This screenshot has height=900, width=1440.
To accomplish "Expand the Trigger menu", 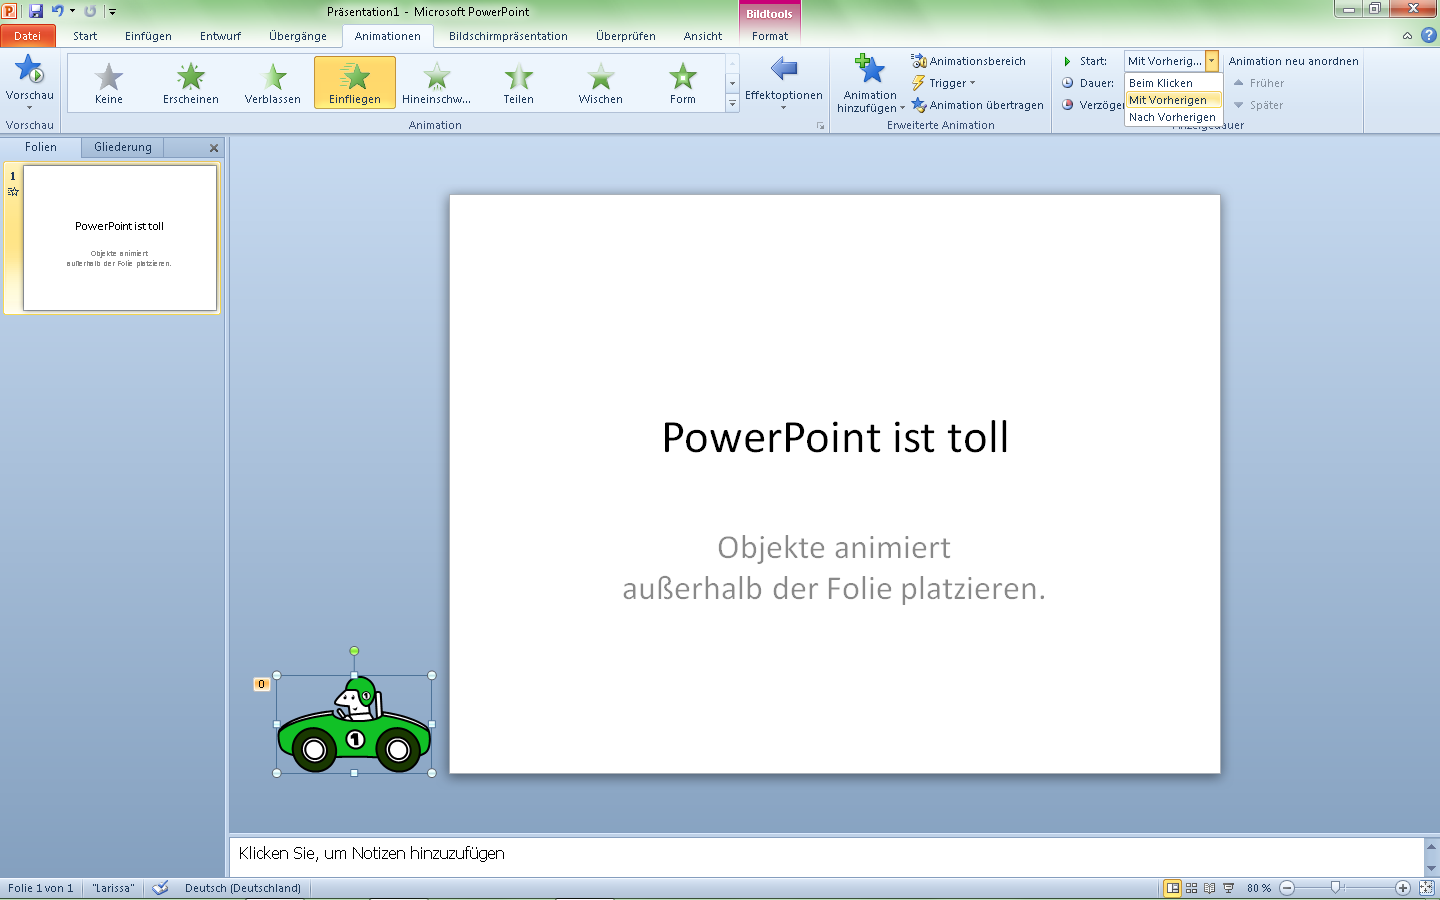I will tap(943, 83).
